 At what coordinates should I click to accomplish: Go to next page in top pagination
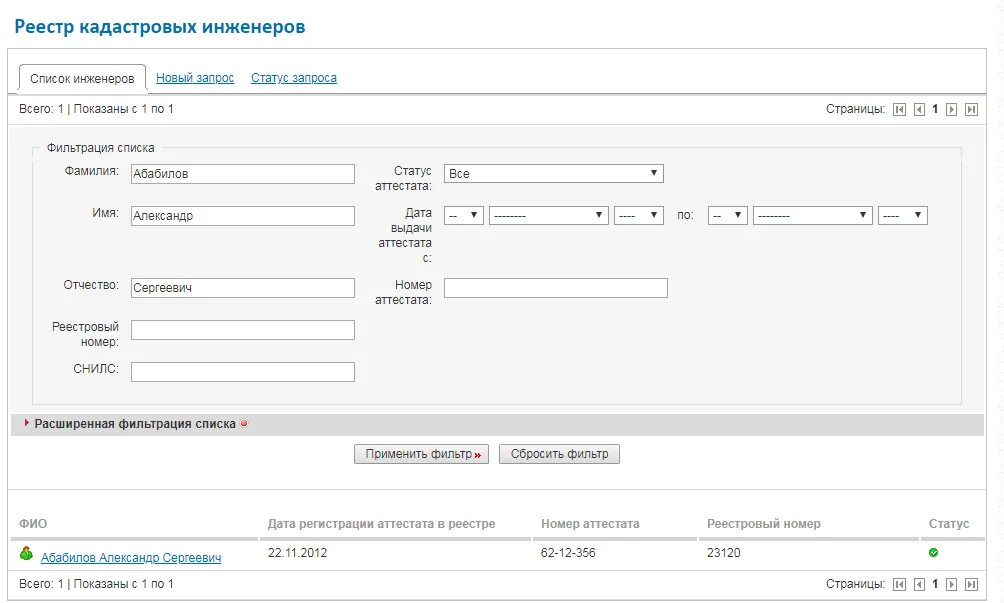(x=951, y=109)
